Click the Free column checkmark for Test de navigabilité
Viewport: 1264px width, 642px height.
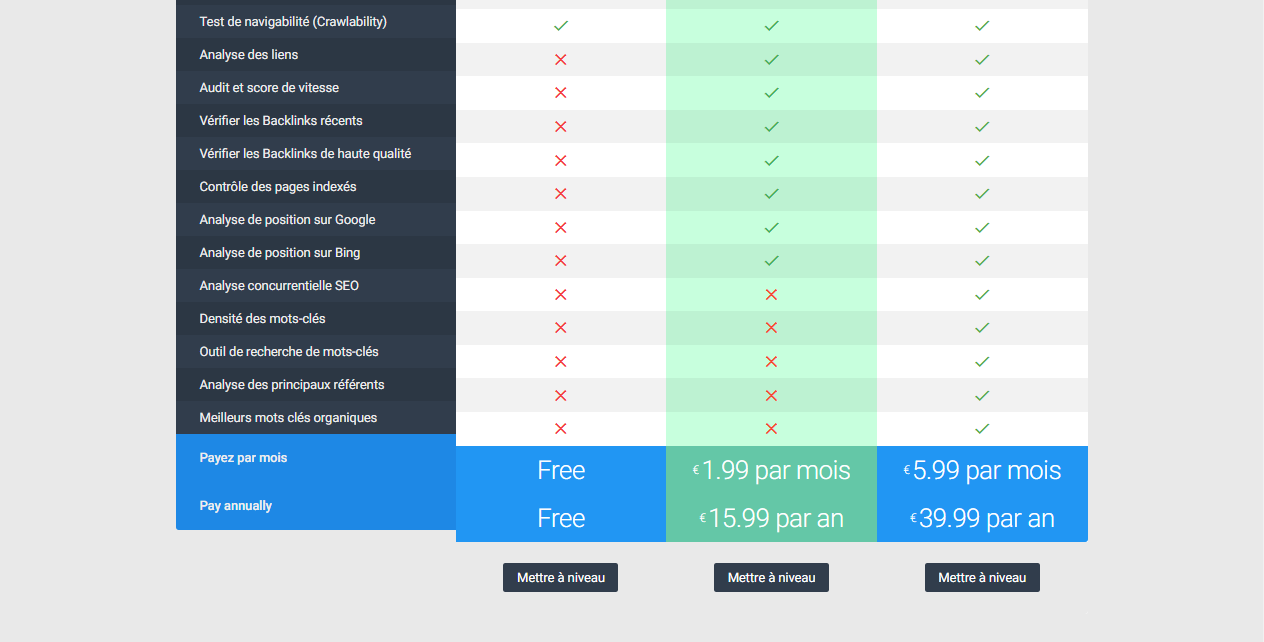[x=561, y=26]
